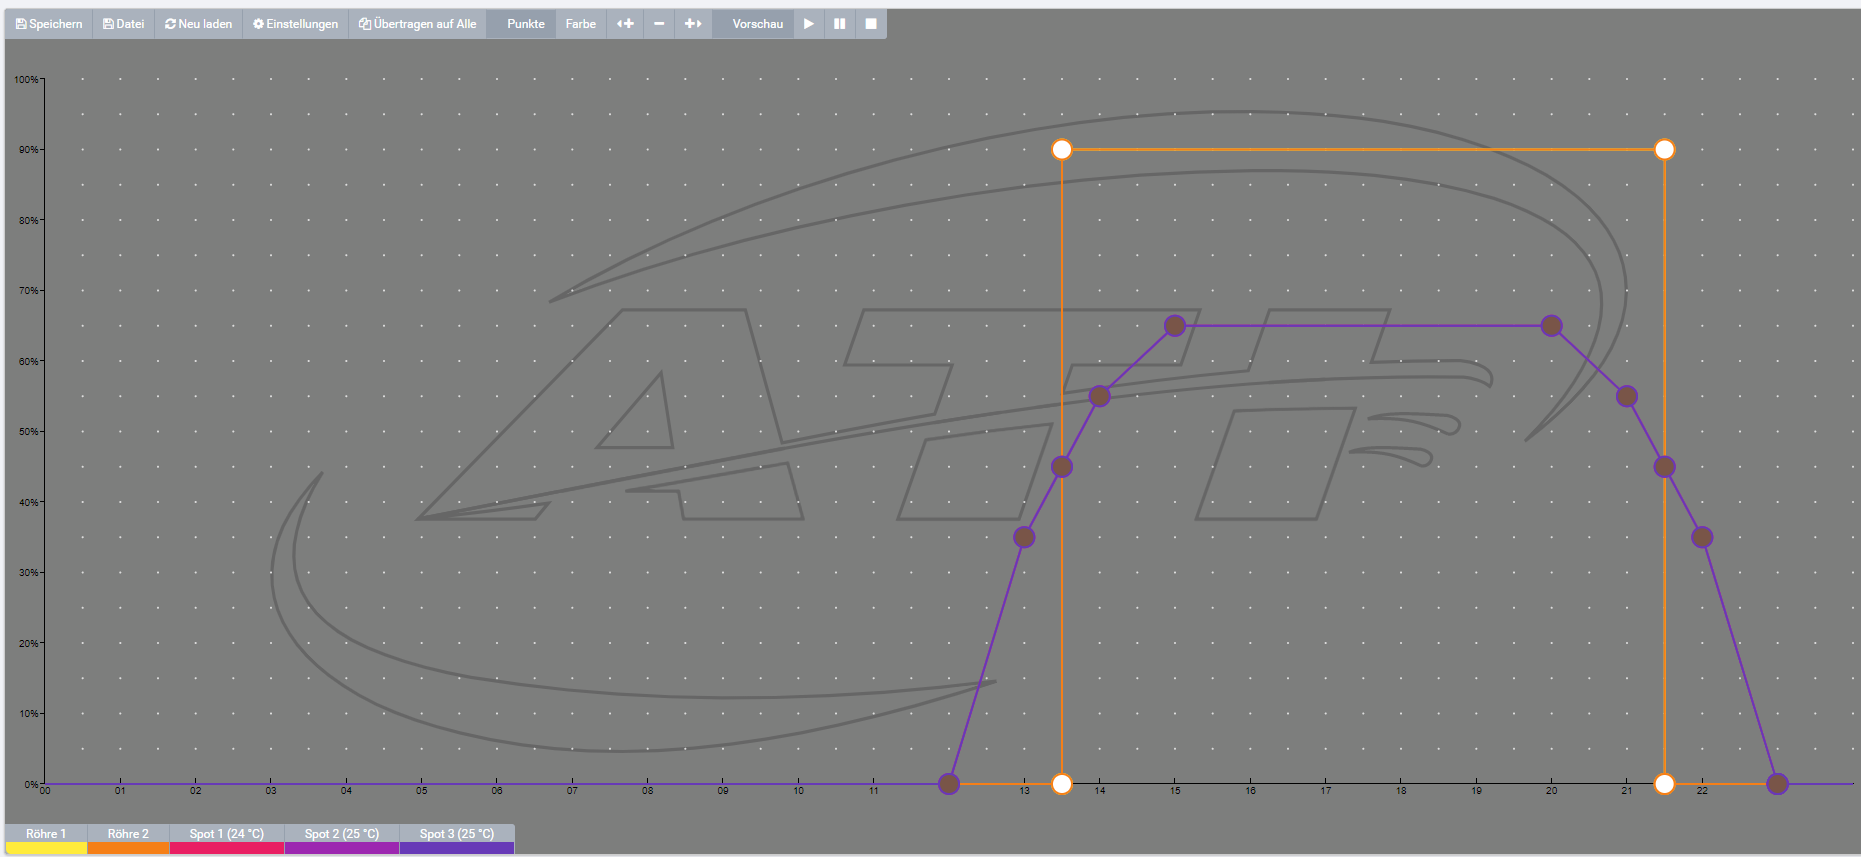Select the Spot 3 (25 °C) channel
1861x857 pixels.
[457, 834]
